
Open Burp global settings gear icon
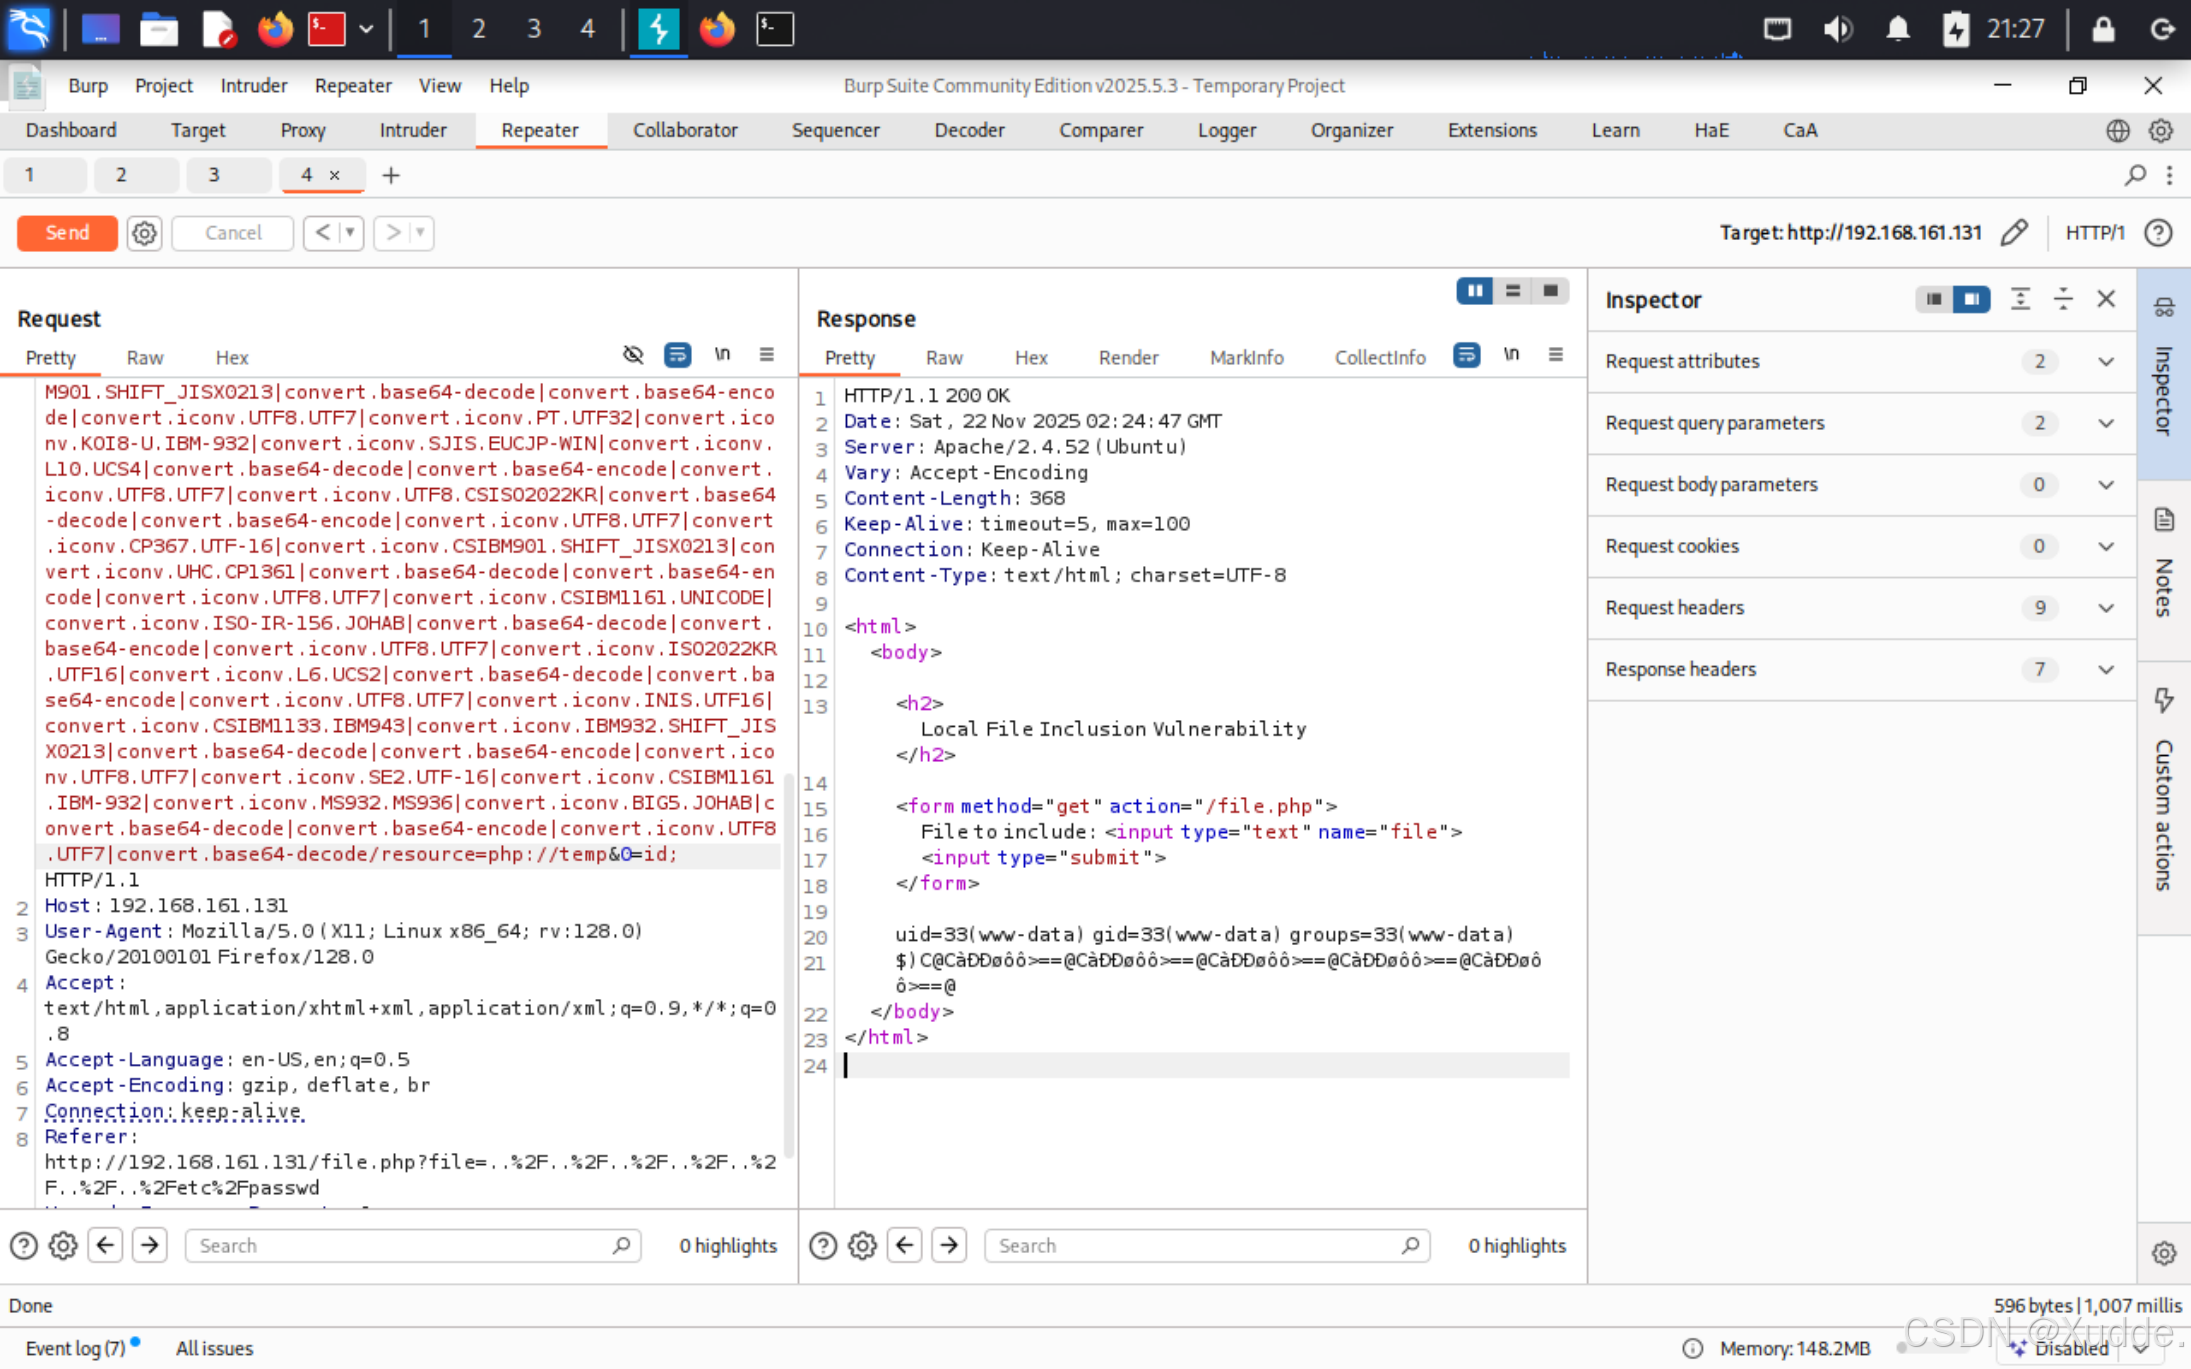2161,130
